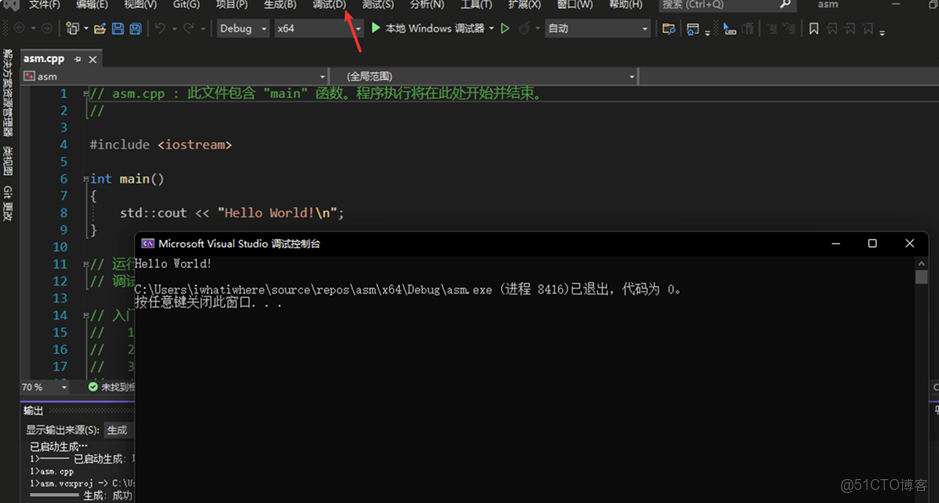Click the #include <iostream> line
The width and height of the screenshot is (939, 503).
pyautogui.click(x=160, y=144)
